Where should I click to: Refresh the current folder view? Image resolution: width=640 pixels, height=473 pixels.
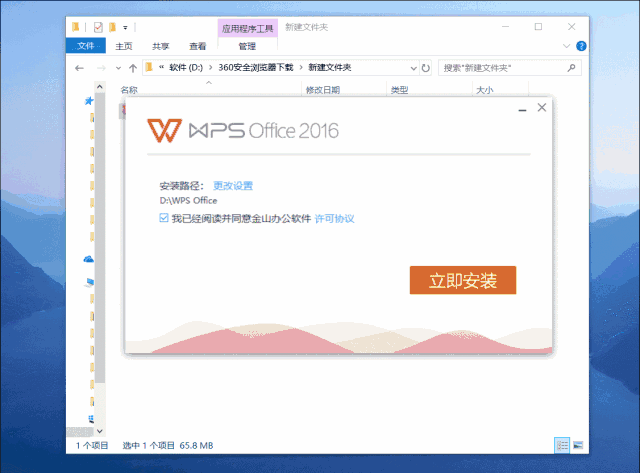[x=426, y=68]
